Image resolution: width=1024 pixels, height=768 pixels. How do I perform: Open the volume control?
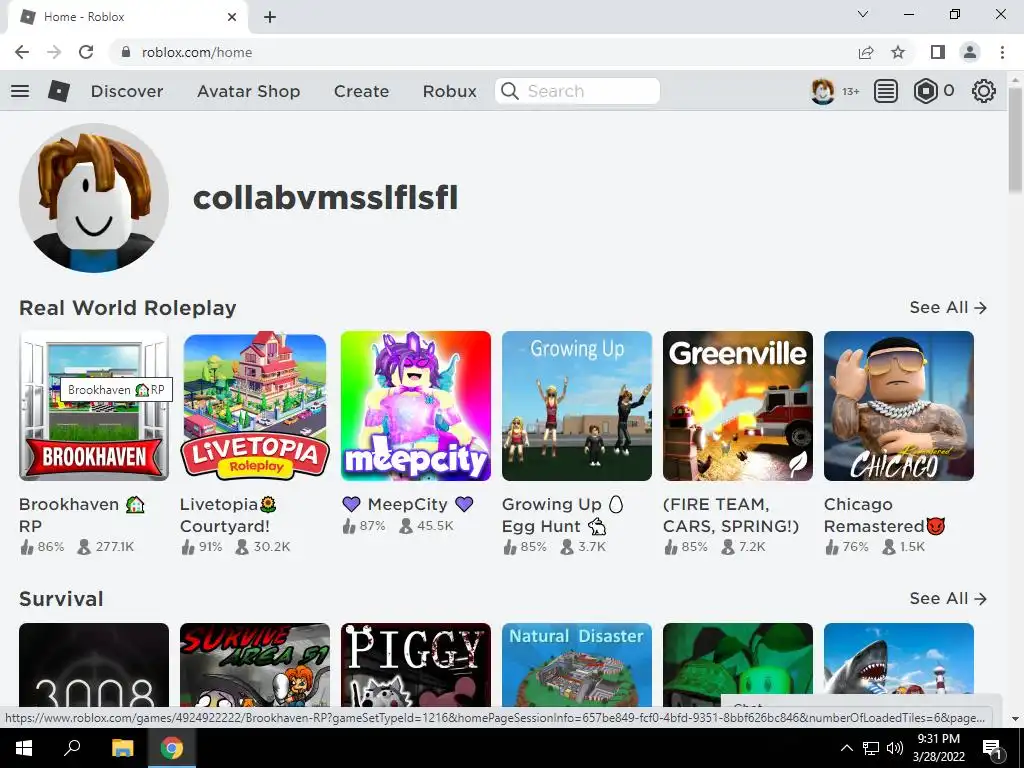click(x=895, y=748)
